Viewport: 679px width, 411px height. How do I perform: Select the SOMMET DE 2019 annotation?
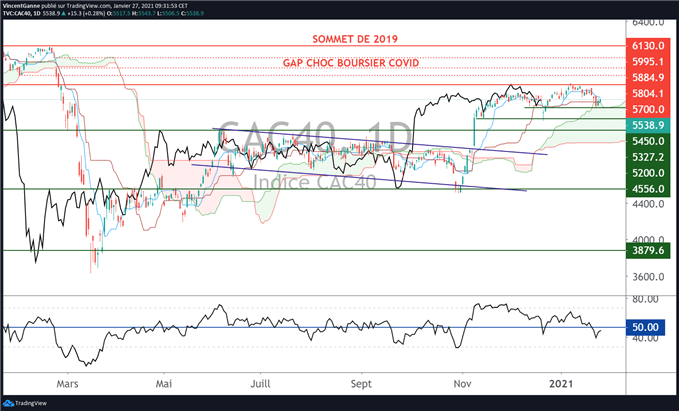(x=355, y=39)
